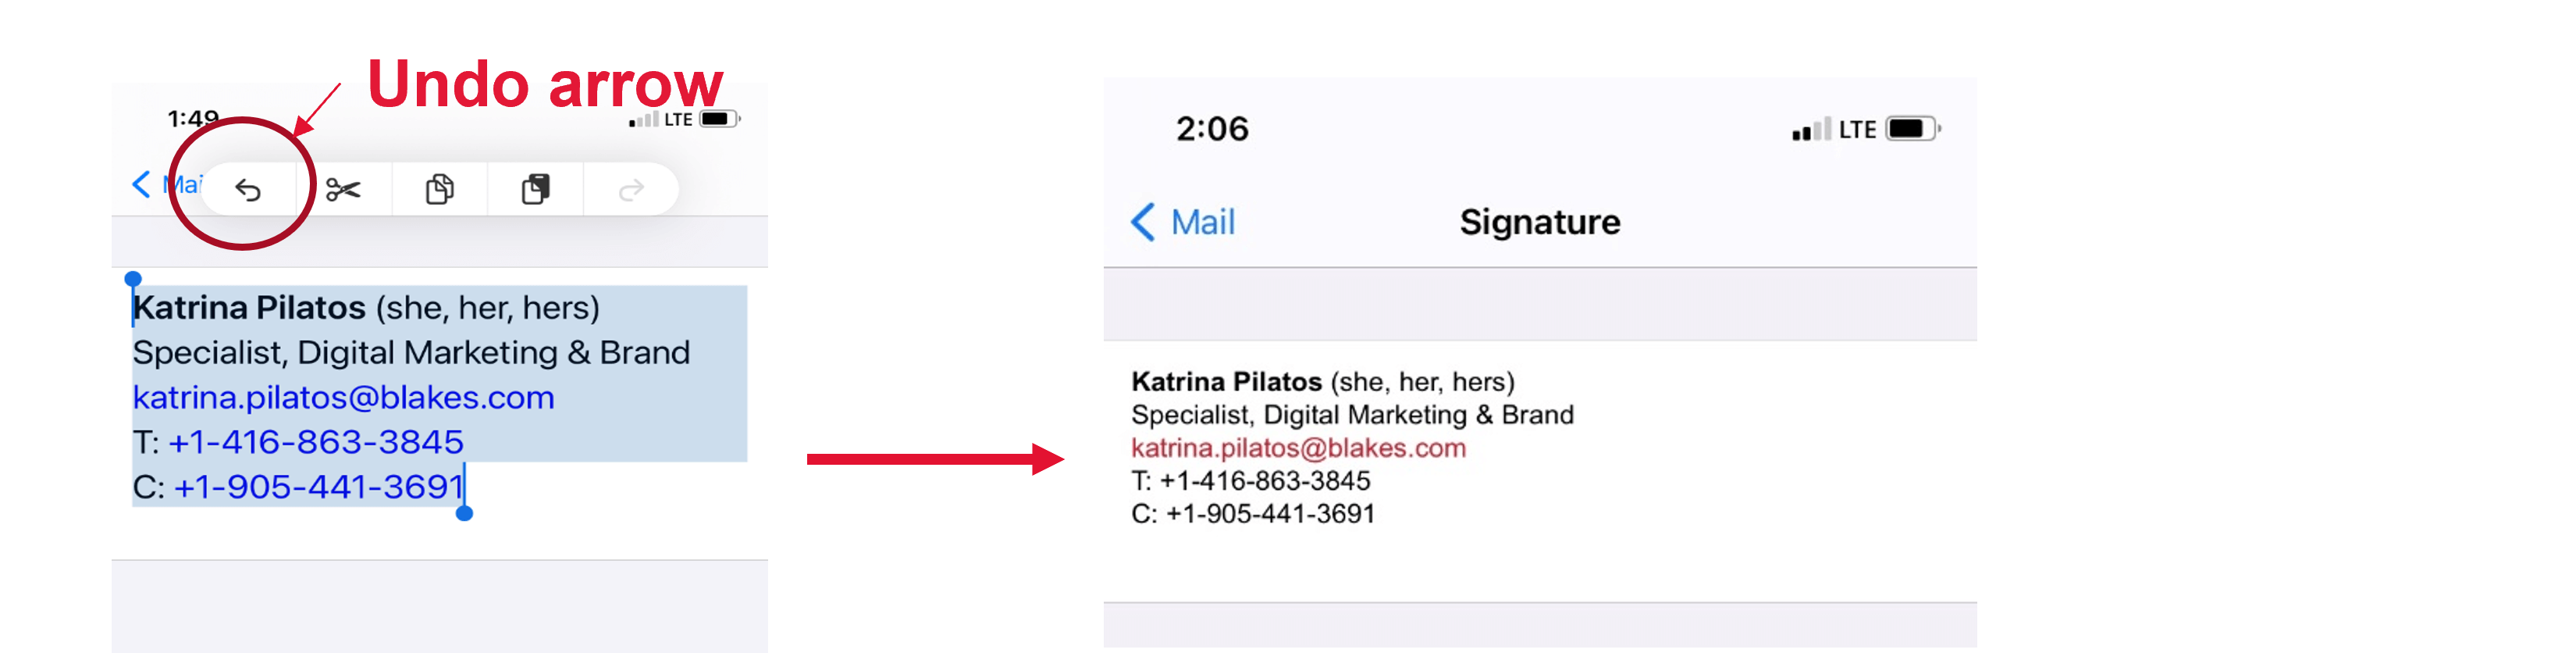This screenshot has height=653, width=2576.
Task: Tap the bold Katrina Pilatos name under Signature
Action: 1226,381
